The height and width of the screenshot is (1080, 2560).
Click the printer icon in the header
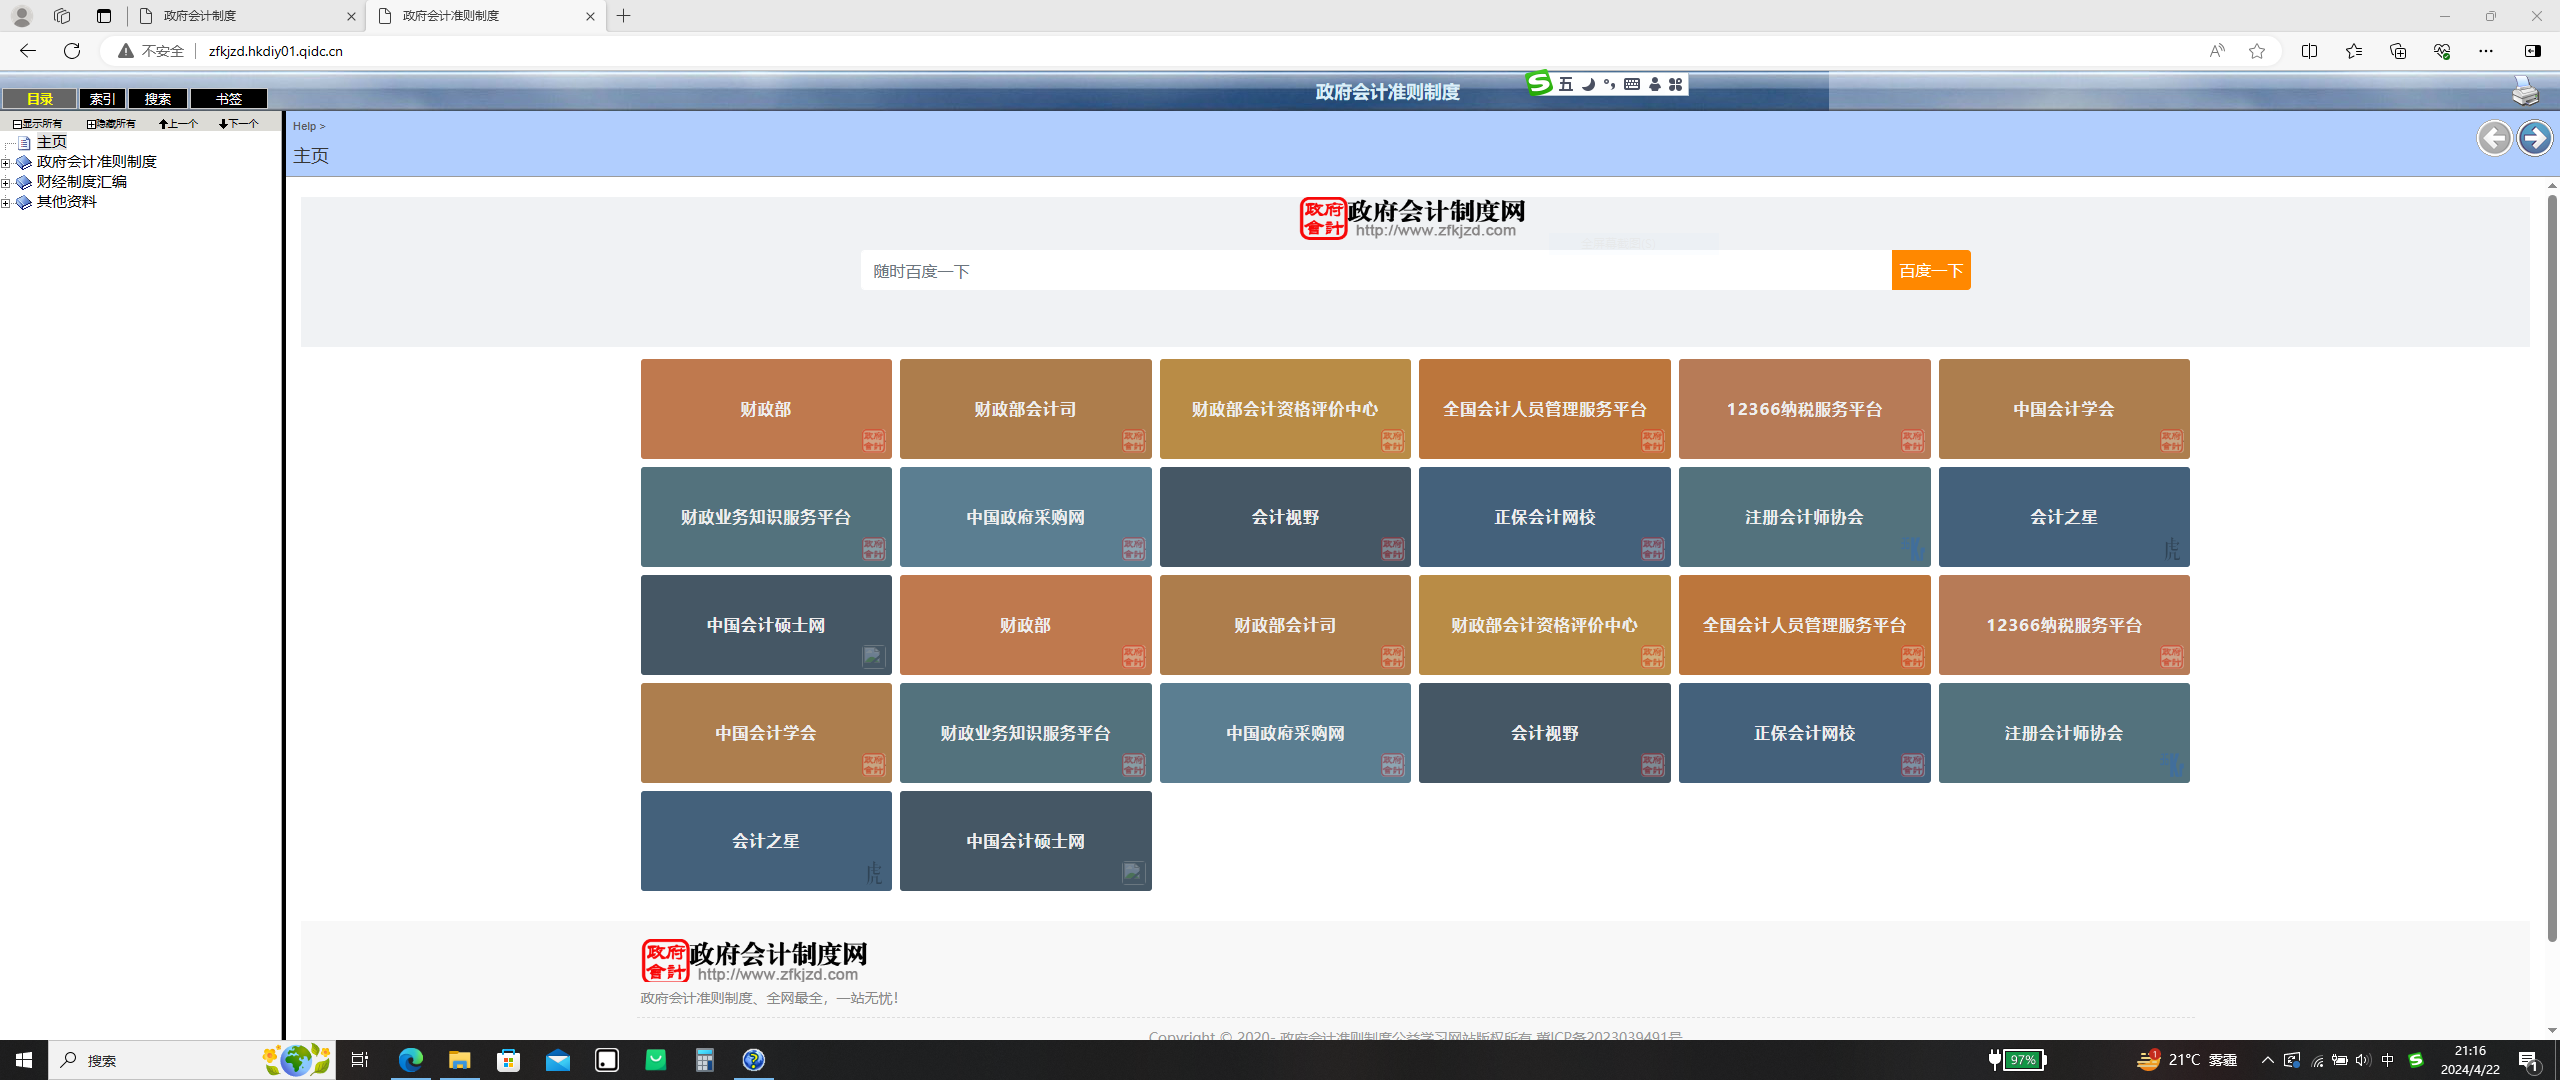pyautogui.click(x=2525, y=92)
